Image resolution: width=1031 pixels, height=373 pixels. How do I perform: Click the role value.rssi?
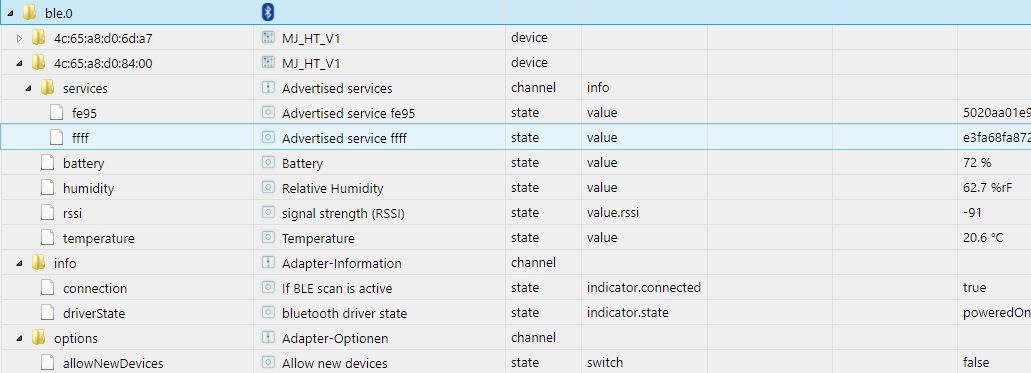[613, 213]
